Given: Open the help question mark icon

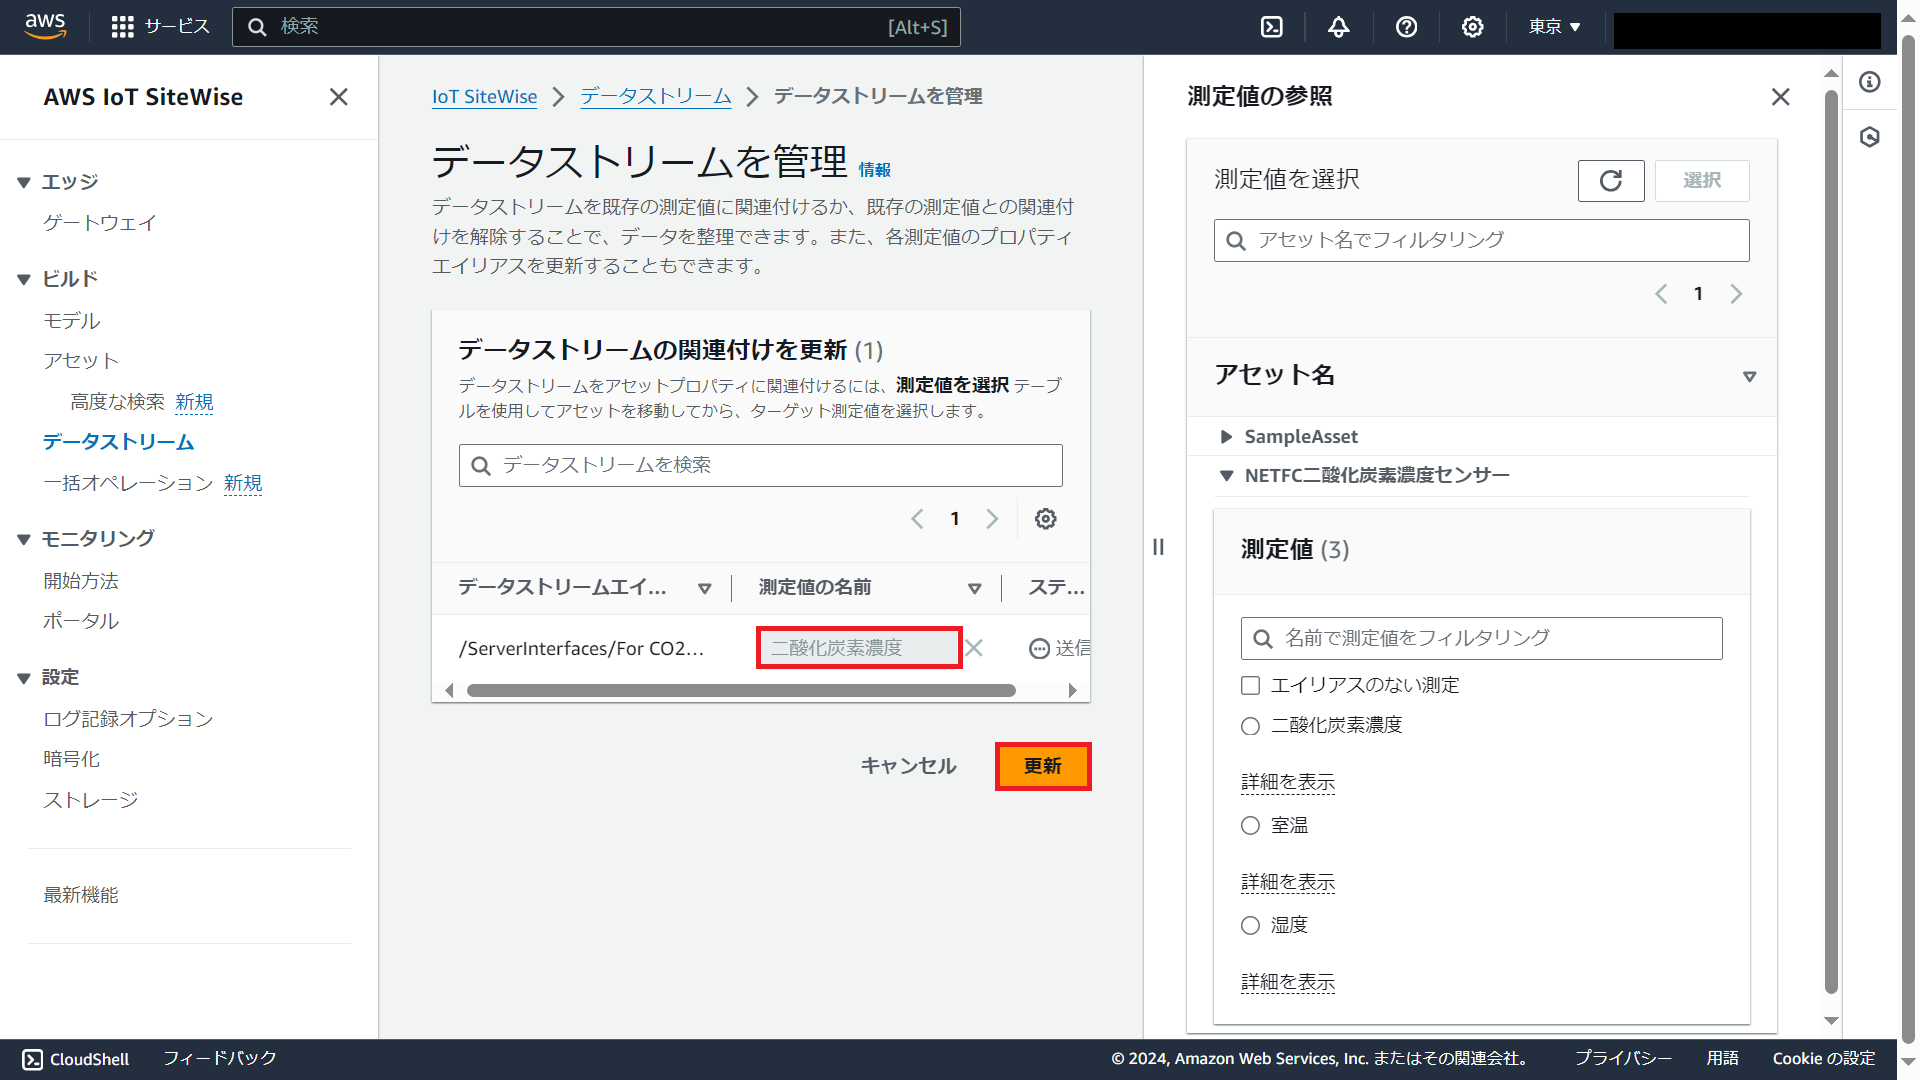Looking at the screenshot, I should (x=1407, y=27).
